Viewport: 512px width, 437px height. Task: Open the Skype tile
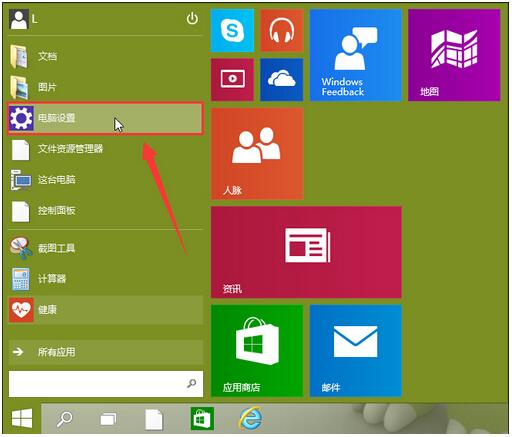(232, 30)
